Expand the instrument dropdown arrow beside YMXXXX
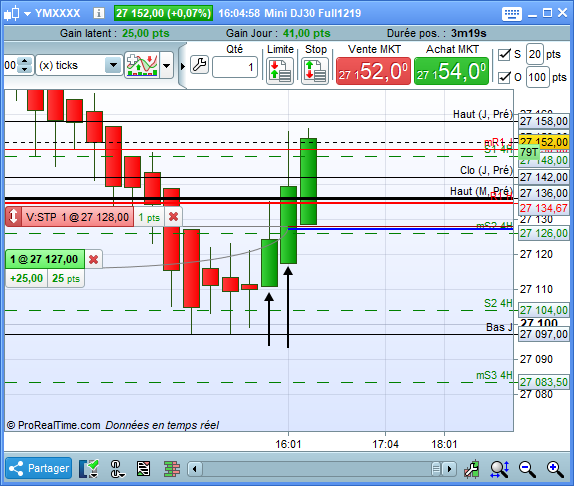The height and width of the screenshot is (486, 574). click(x=27, y=14)
